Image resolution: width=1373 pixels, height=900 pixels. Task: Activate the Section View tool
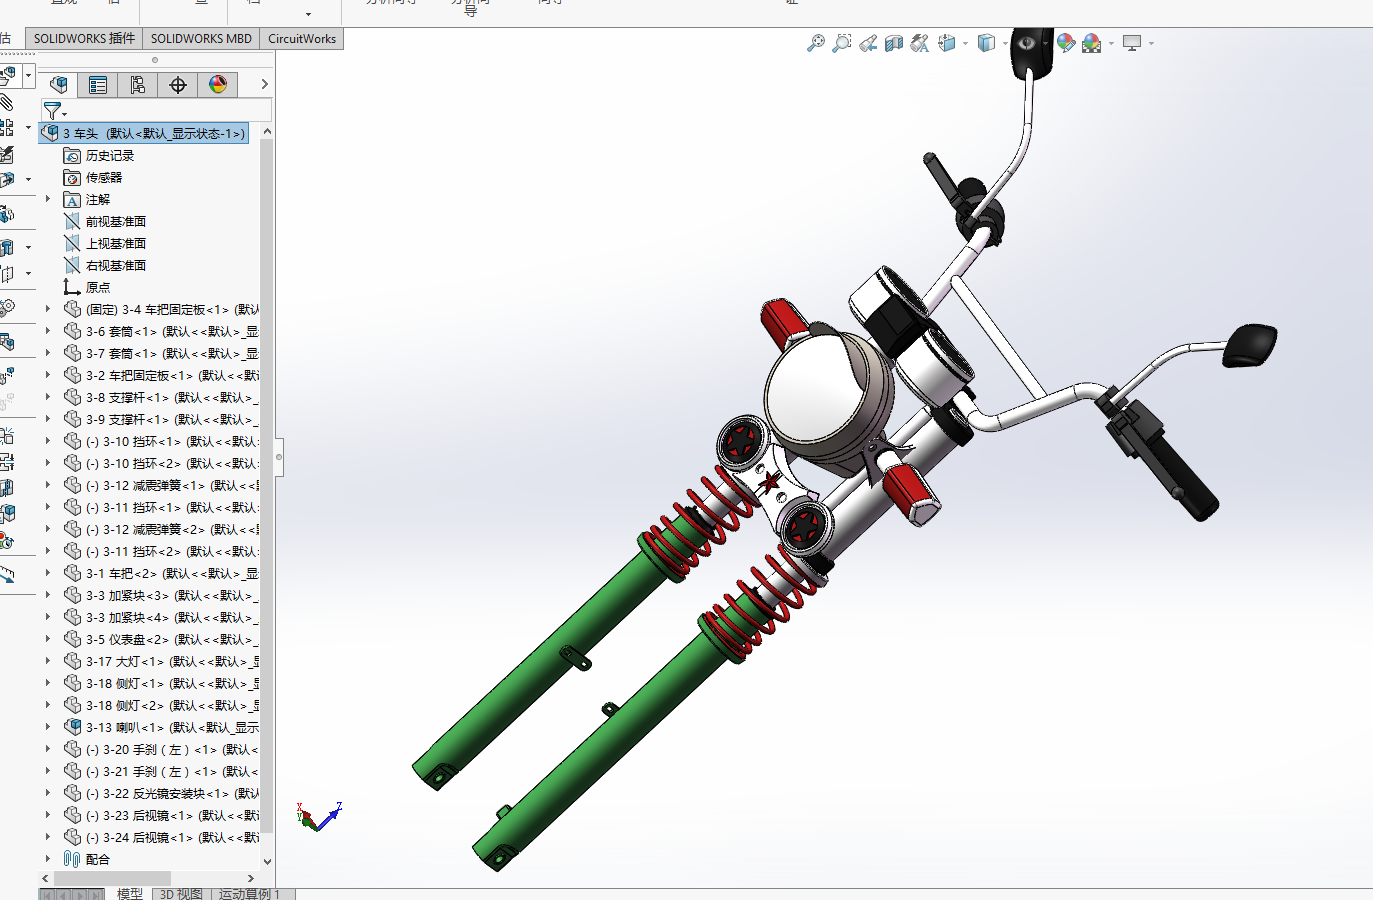(894, 43)
